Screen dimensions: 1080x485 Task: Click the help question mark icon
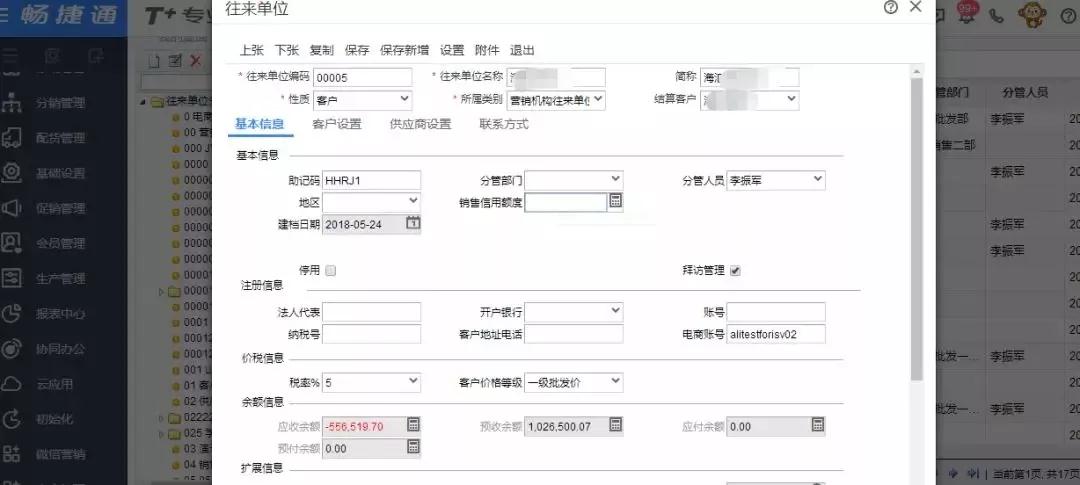(x=891, y=8)
